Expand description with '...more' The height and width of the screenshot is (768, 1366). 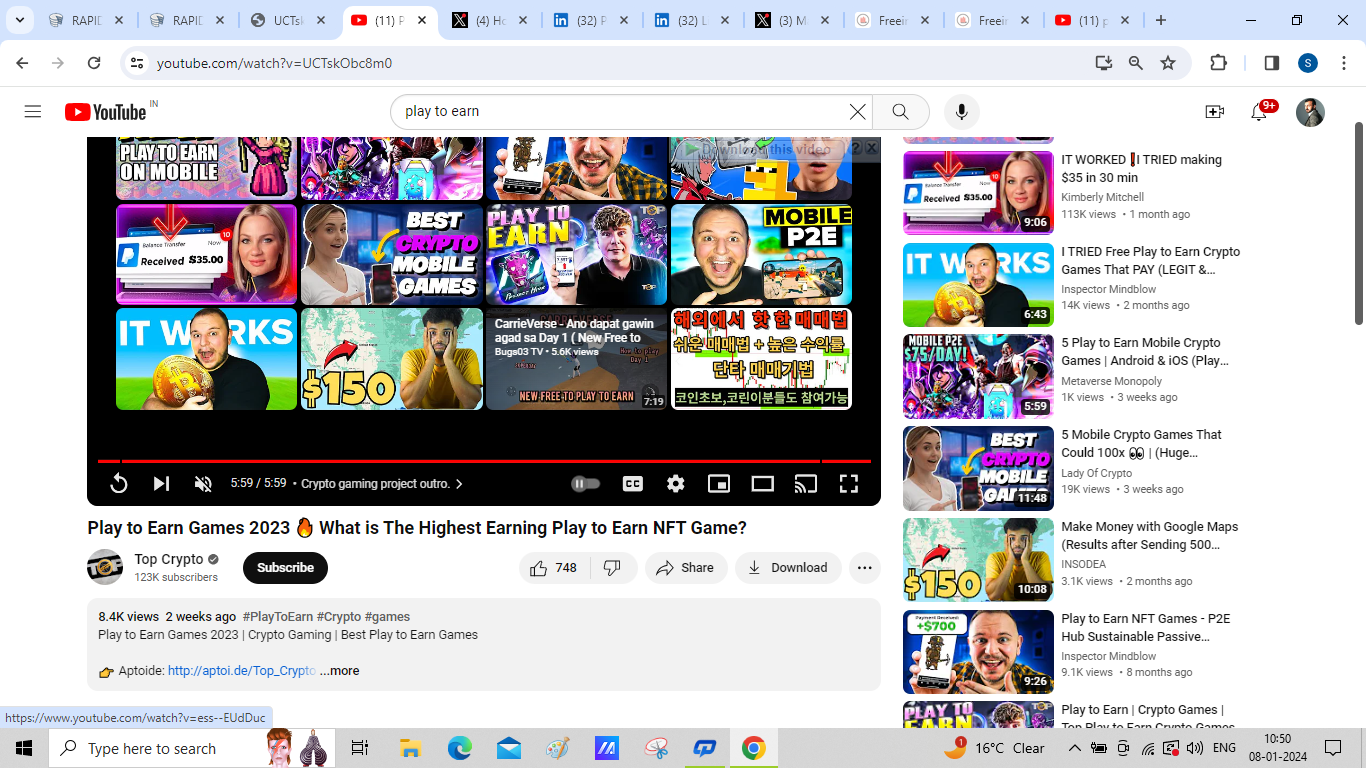[x=340, y=671]
